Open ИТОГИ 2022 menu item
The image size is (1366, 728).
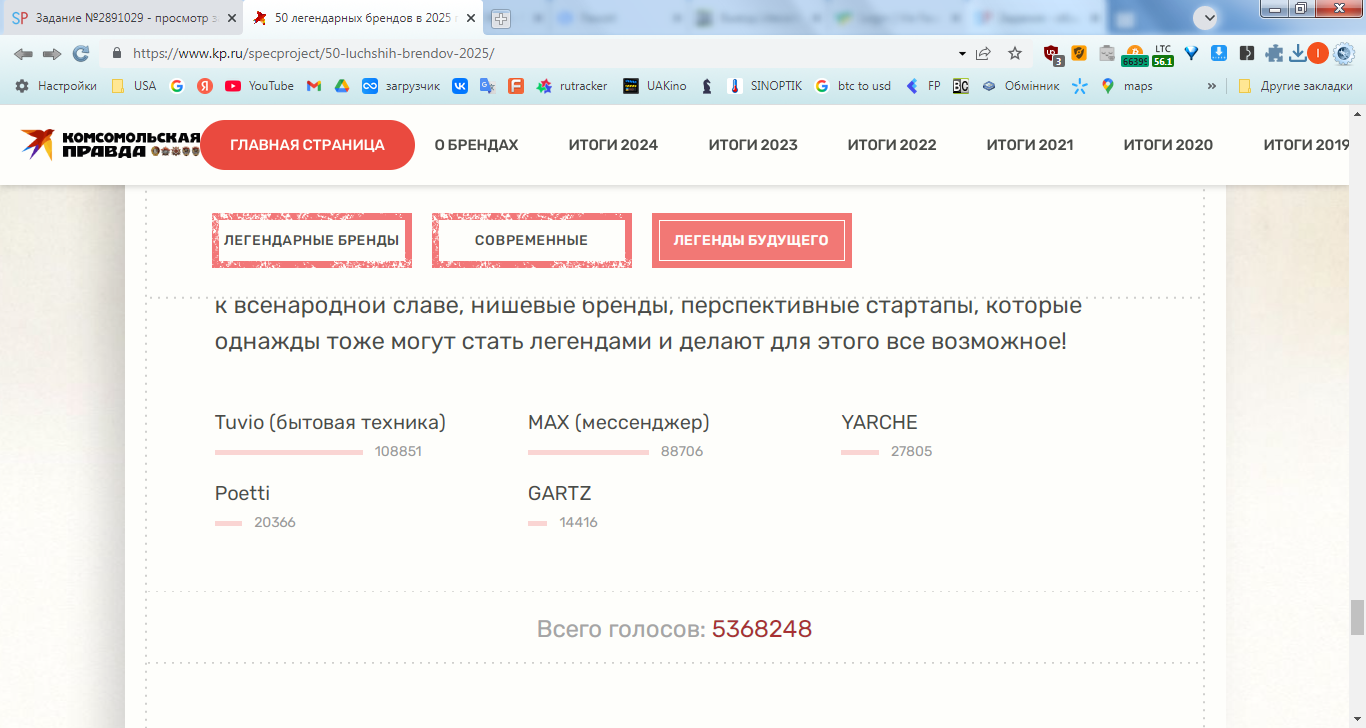[x=892, y=145]
